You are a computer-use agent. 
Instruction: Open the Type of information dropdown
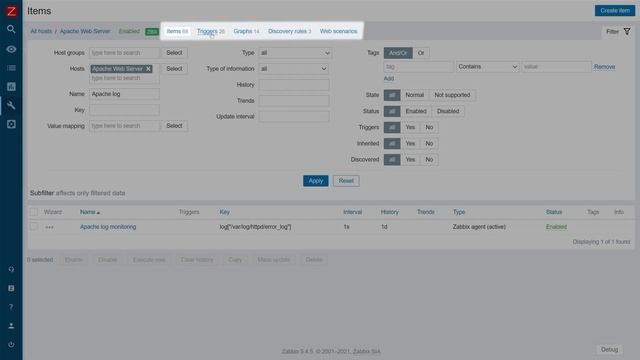[x=293, y=69]
